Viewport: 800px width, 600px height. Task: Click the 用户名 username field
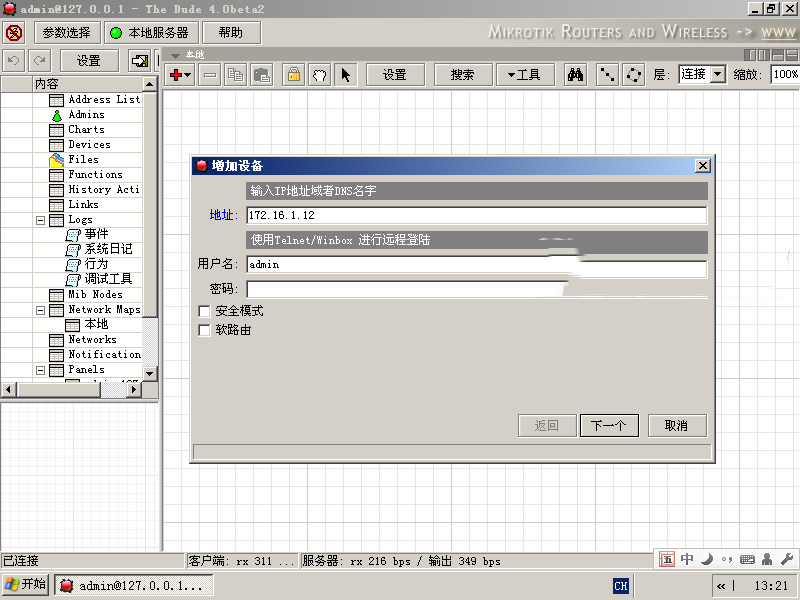477,265
